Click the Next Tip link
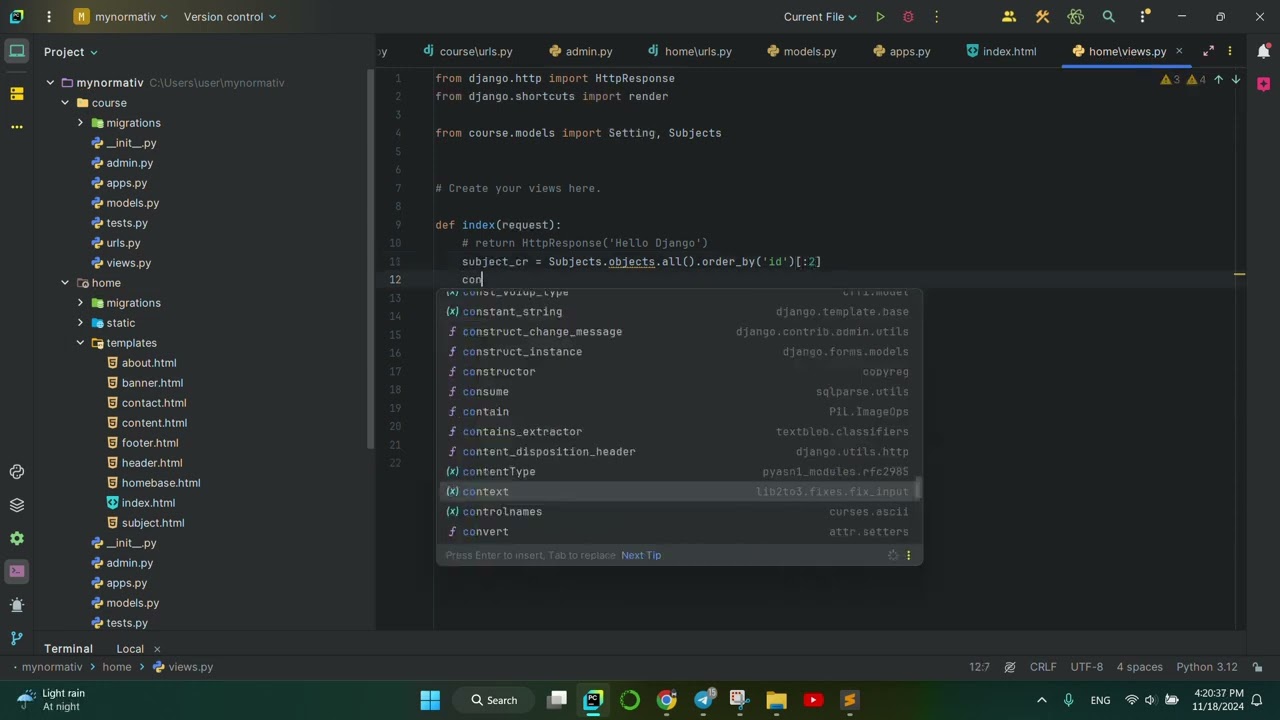Viewport: 1280px width, 720px height. tap(641, 555)
